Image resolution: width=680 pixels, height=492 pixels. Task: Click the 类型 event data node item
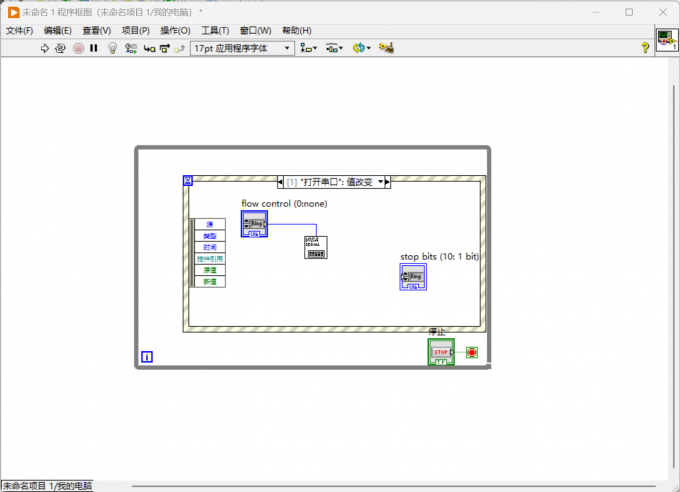210,236
